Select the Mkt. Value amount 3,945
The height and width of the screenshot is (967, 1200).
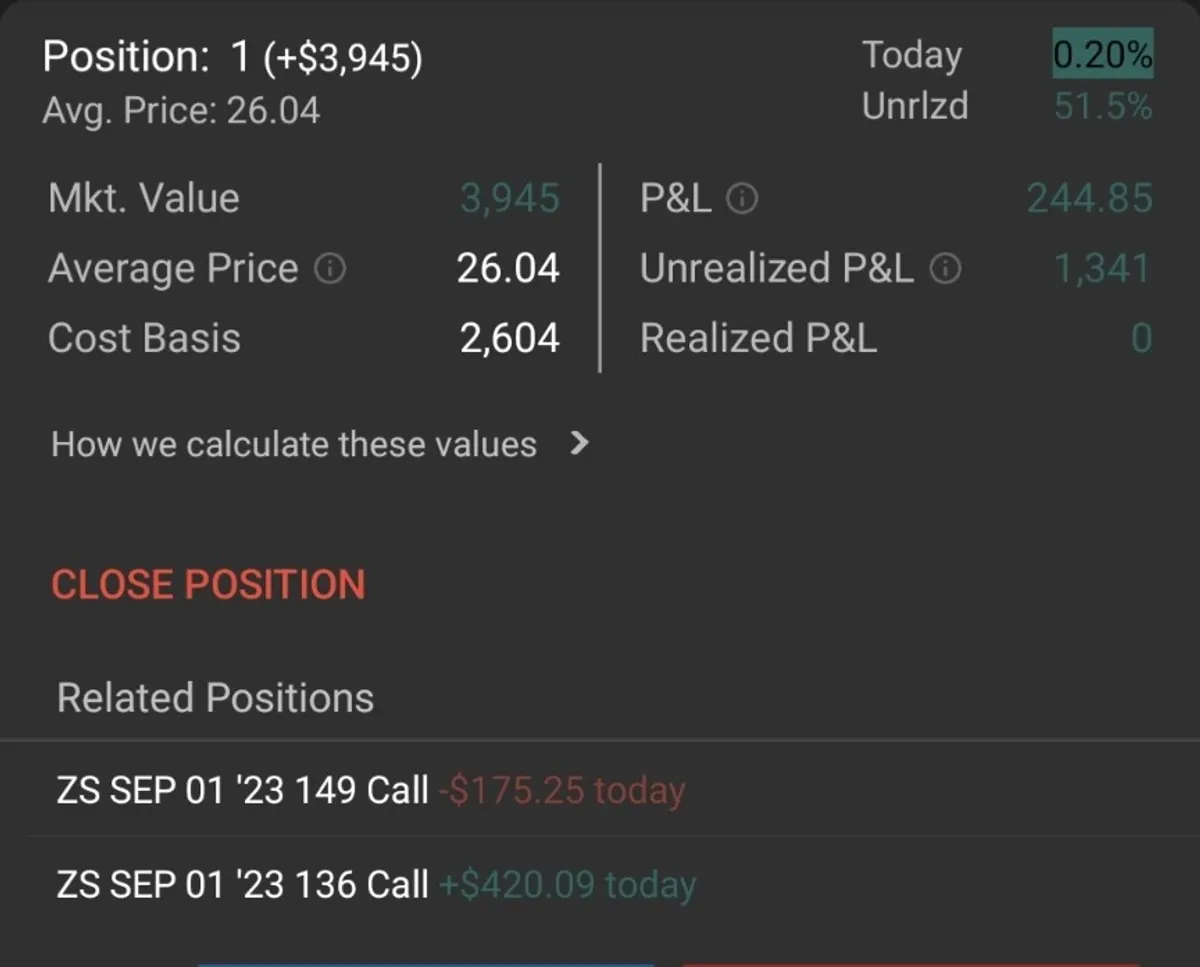(x=509, y=199)
